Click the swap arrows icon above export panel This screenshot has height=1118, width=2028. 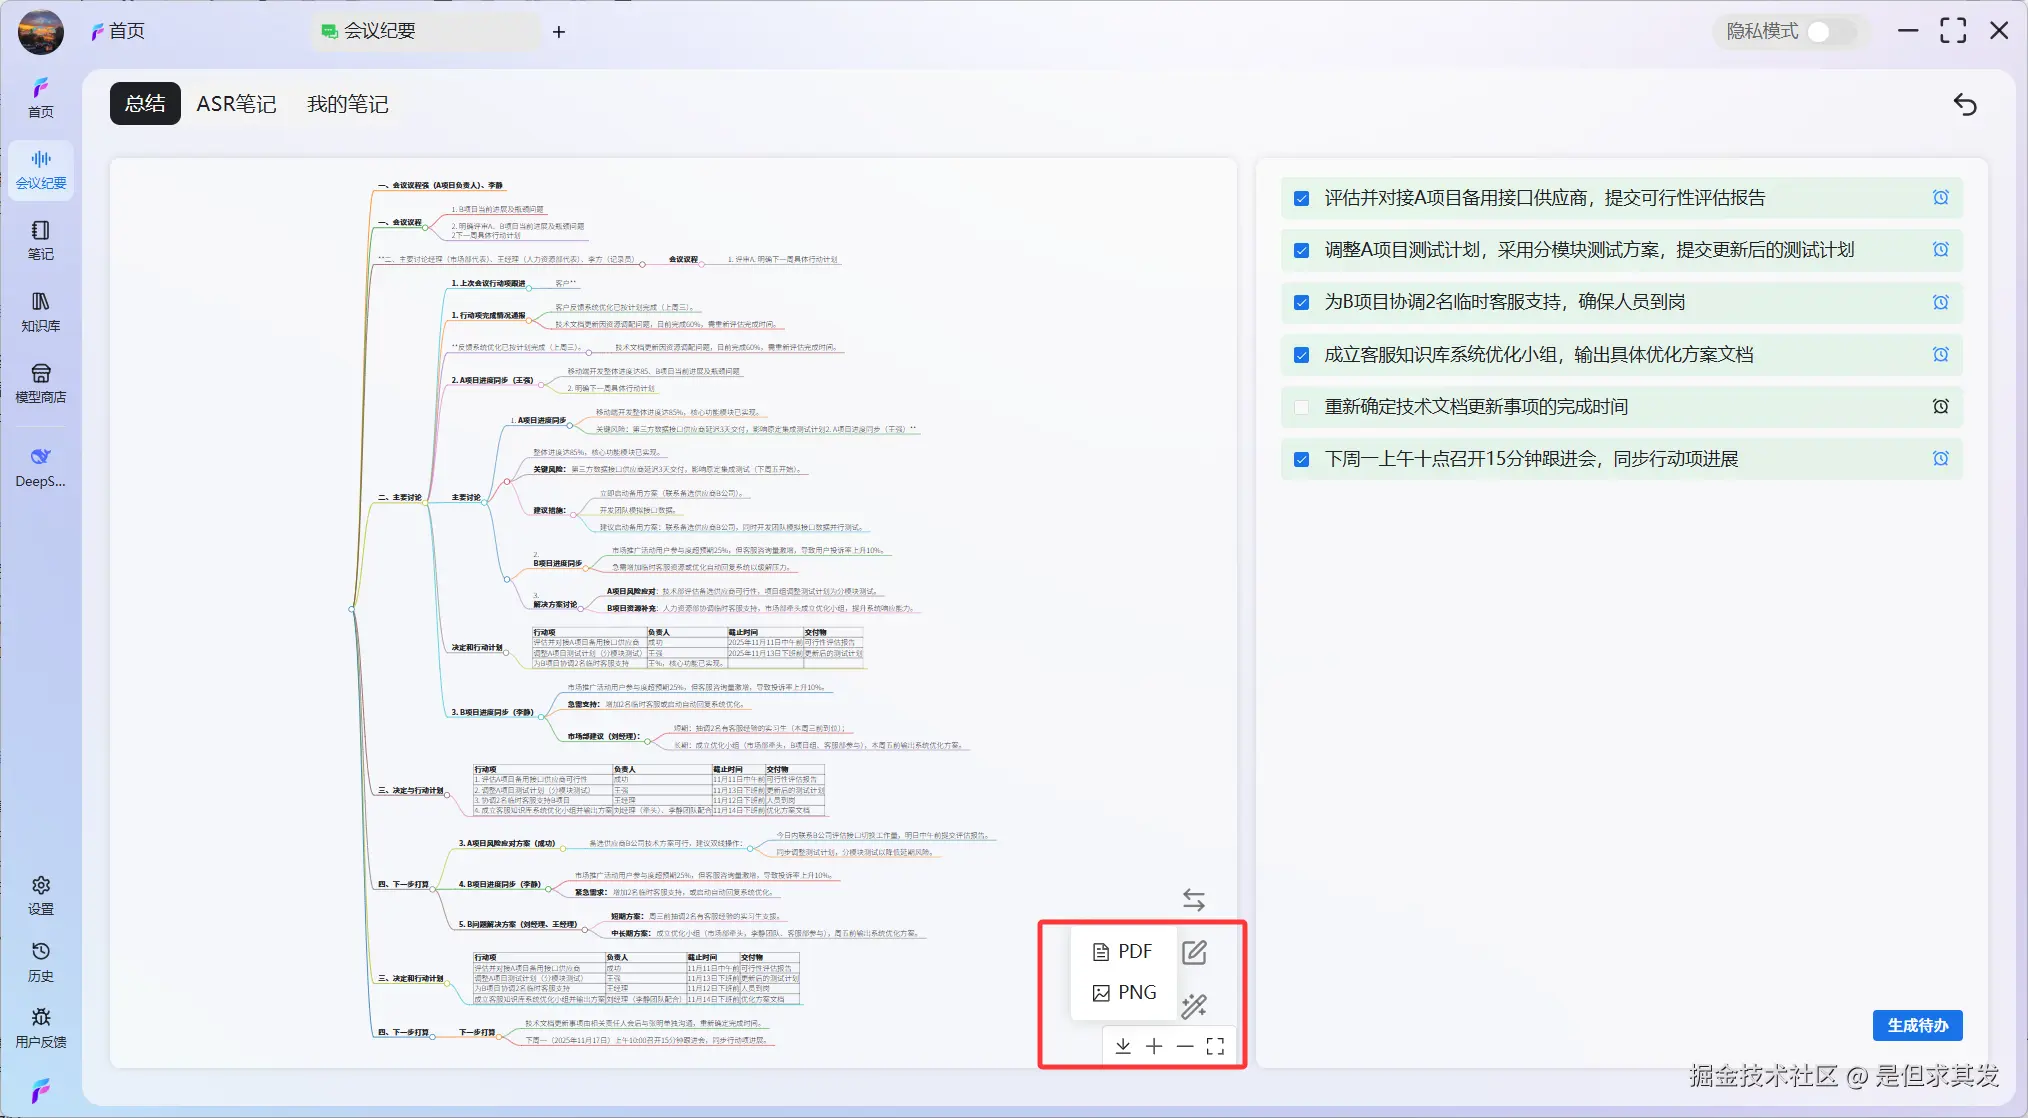click(x=1194, y=899)
